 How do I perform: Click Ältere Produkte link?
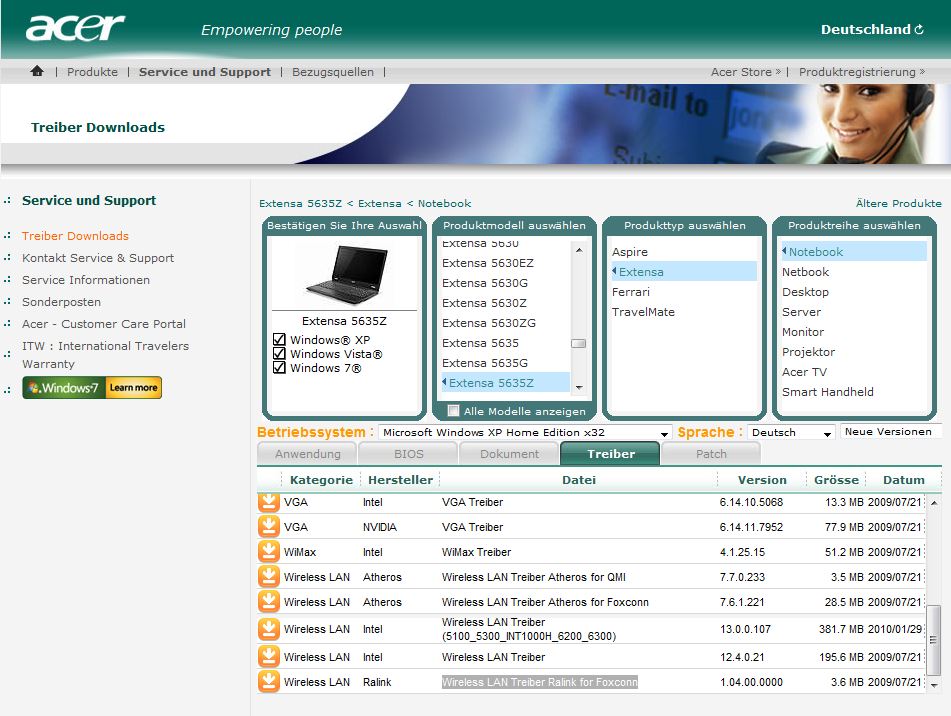898,203
